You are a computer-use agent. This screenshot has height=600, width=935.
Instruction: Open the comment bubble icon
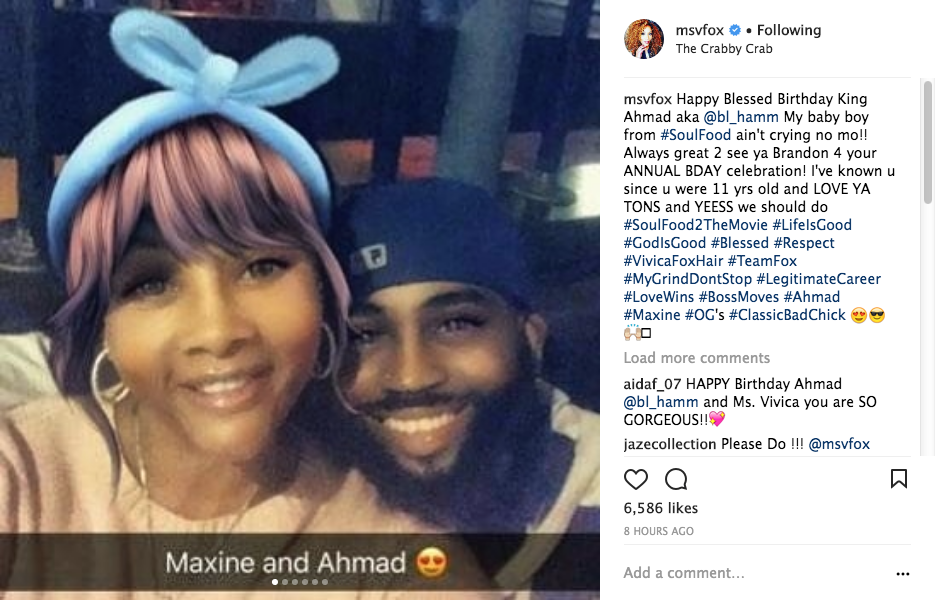(x=676, y=479)
